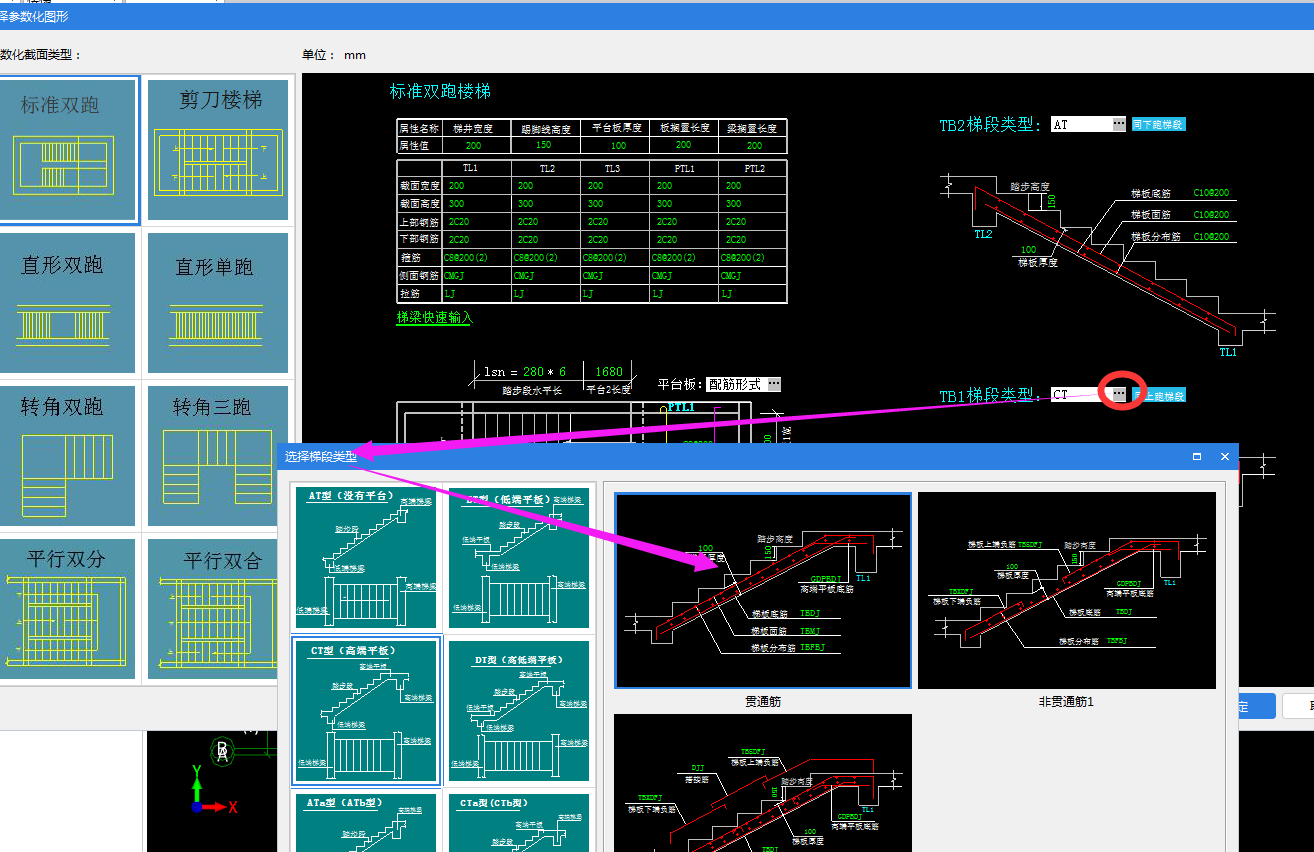The width and height of the screenshot is (1314, 852).
Task: Edit the 梁搁置长度 value 200
Action: click(x=752, y=146)
